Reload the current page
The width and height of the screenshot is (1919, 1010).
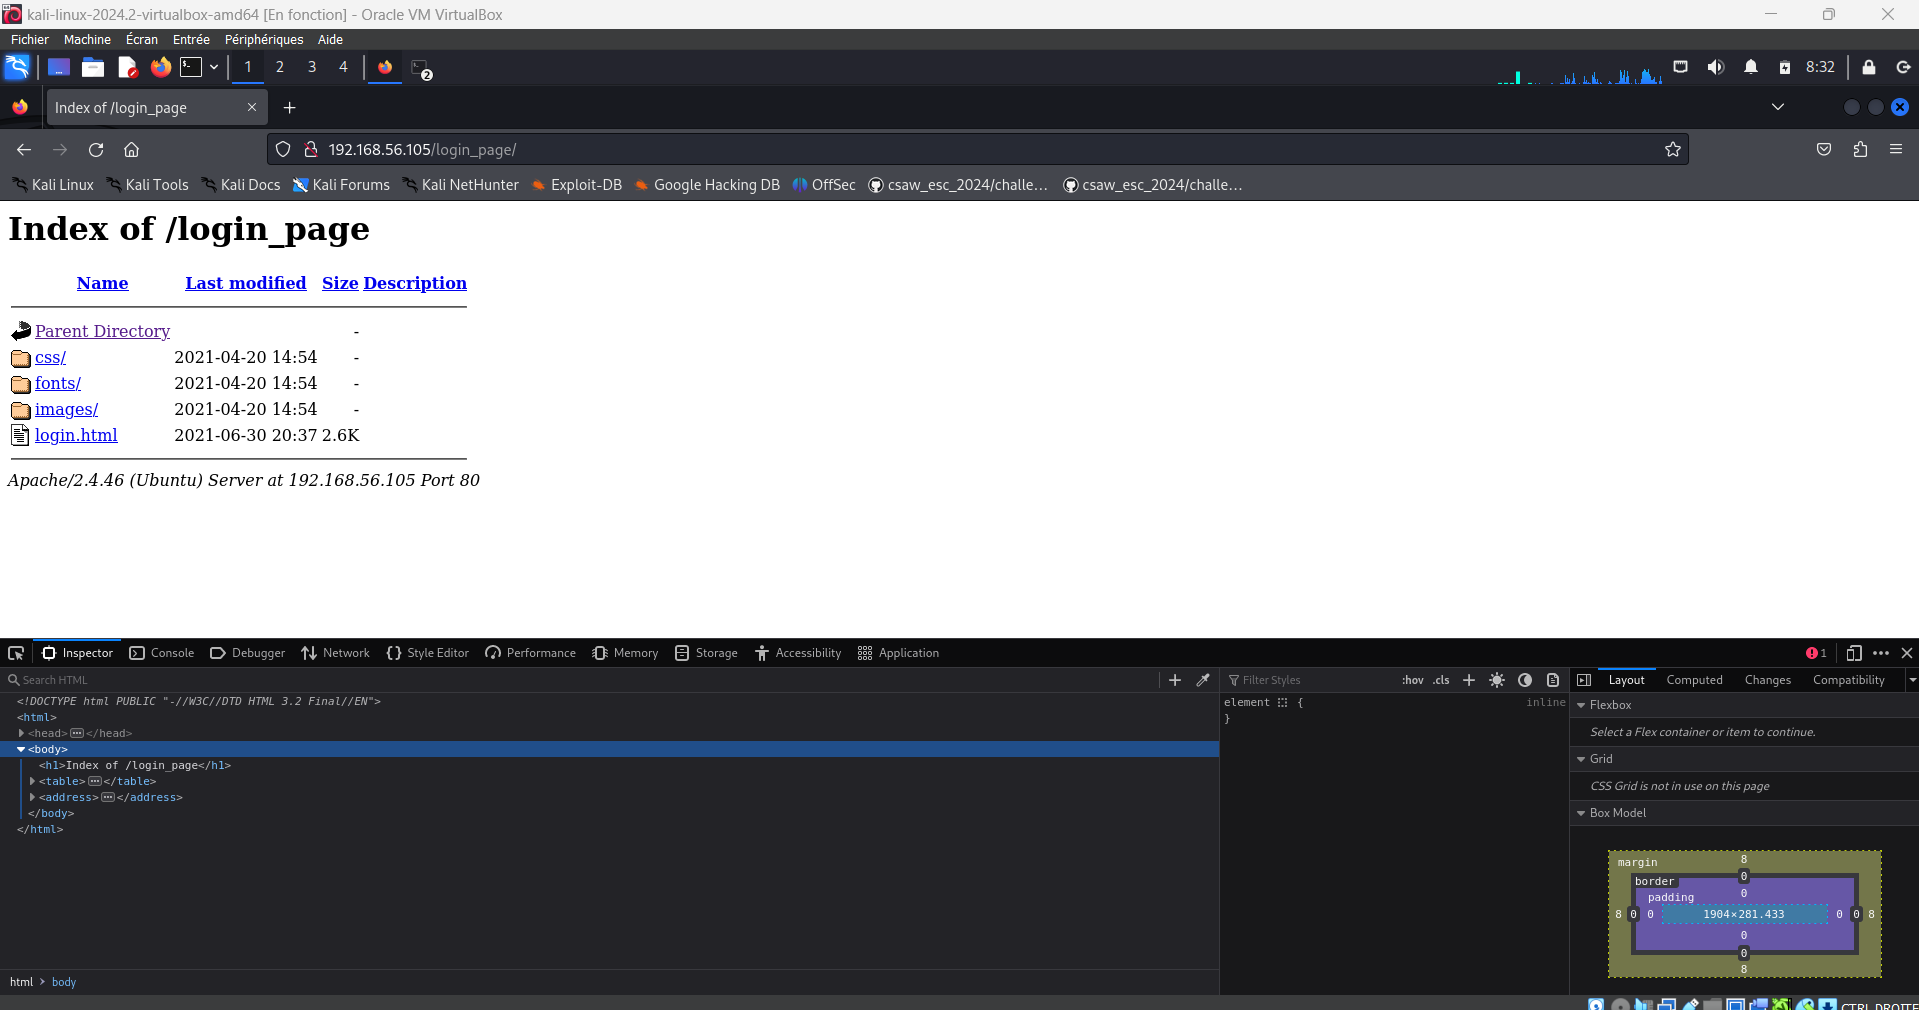click(x=96, y=150)
